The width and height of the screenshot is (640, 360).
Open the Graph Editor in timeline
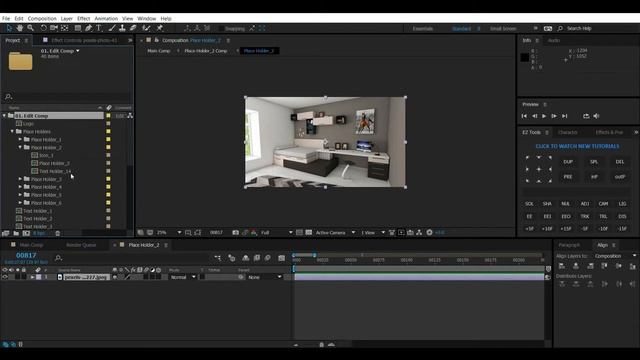tap(282, 258)
